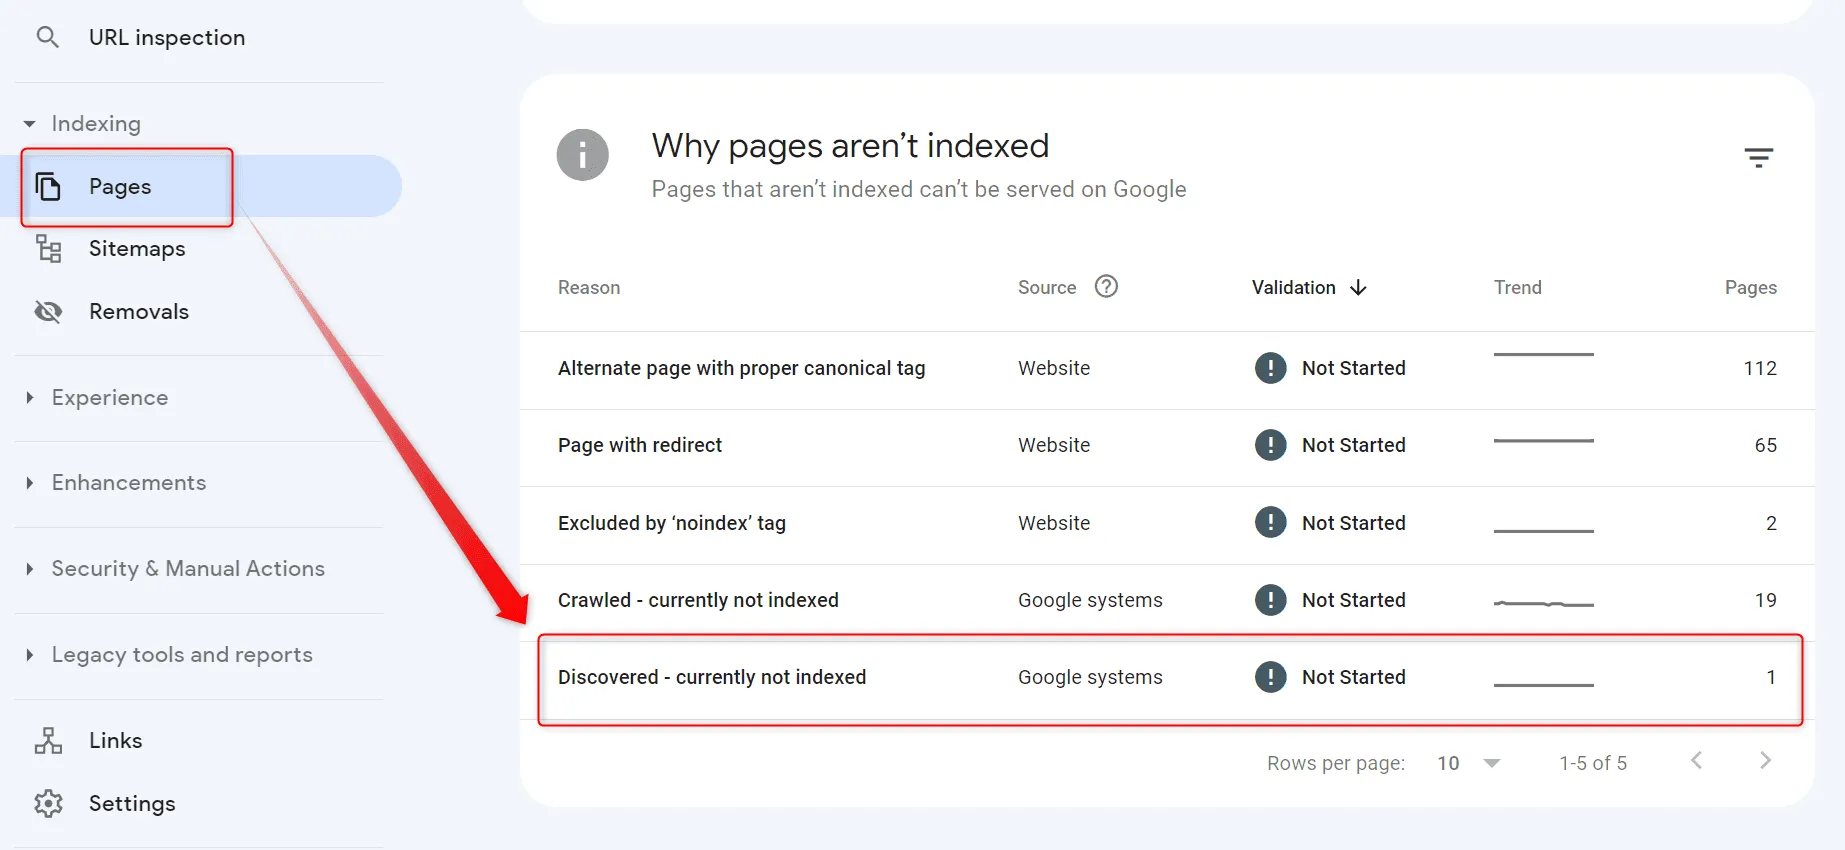The image size is (1845, 850).
Task: Collapse the Indexing section
Action: (30, 124)
